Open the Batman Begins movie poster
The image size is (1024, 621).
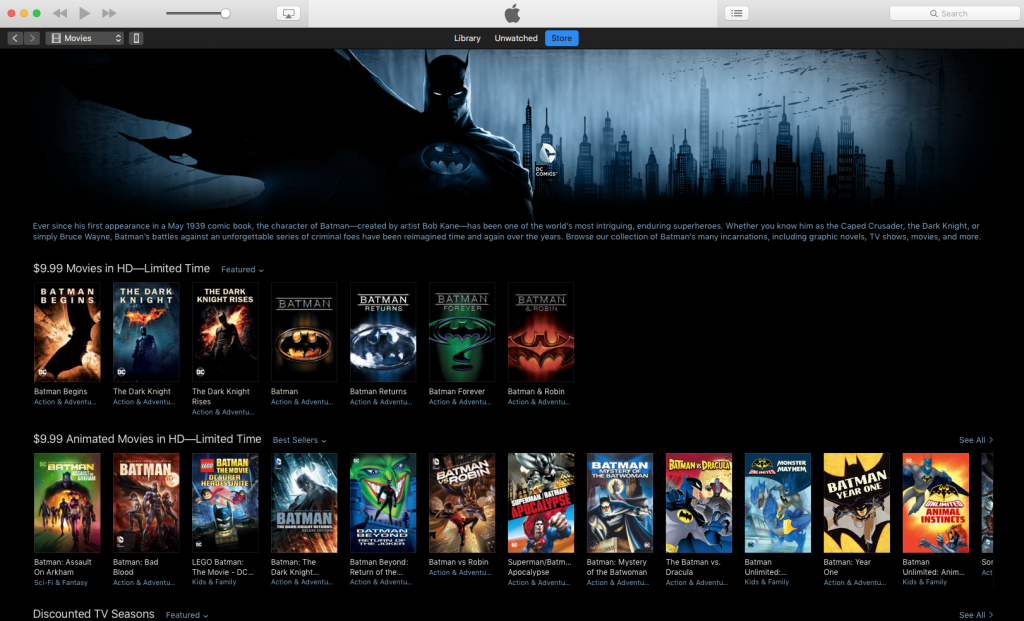click(67, 332)
